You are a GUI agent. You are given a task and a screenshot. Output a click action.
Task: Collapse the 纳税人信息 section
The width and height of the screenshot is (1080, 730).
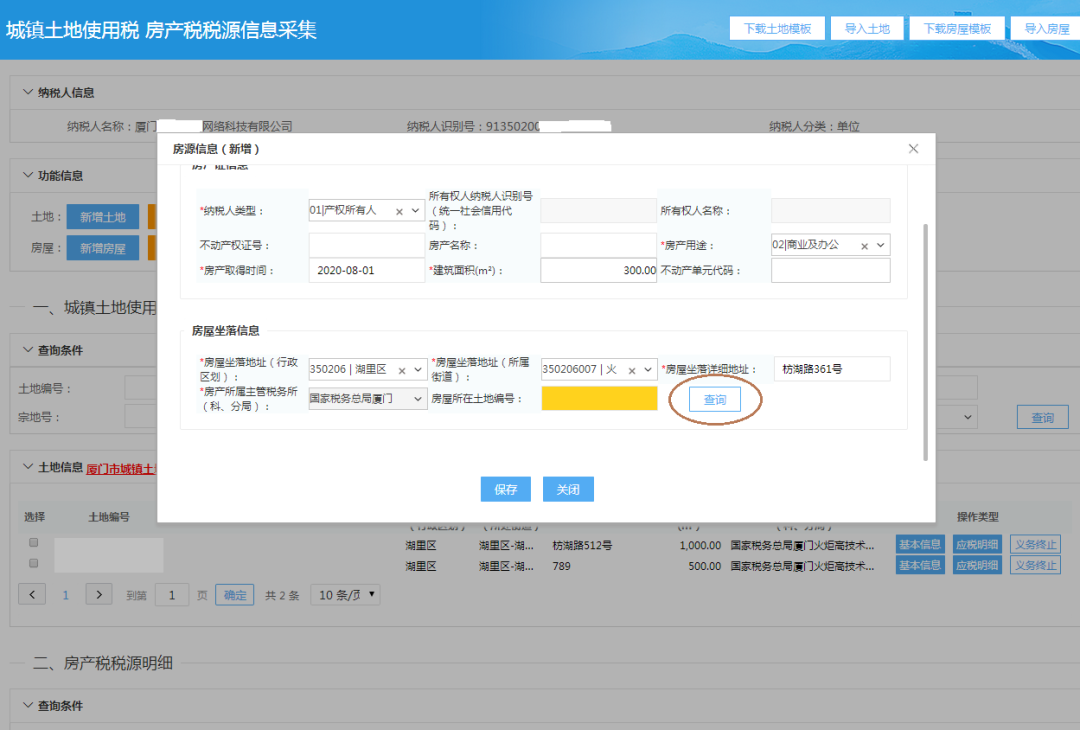tap(27, 90)
